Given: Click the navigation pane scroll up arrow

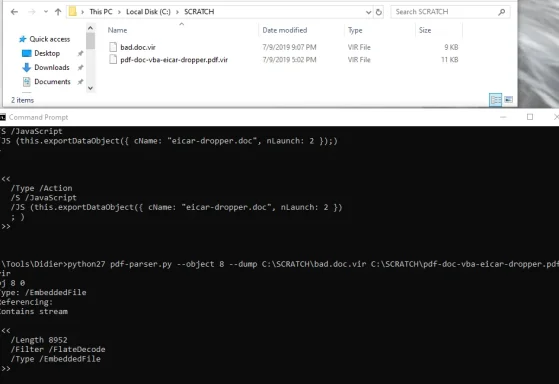Looking at the screenshot, I should 91,28.
